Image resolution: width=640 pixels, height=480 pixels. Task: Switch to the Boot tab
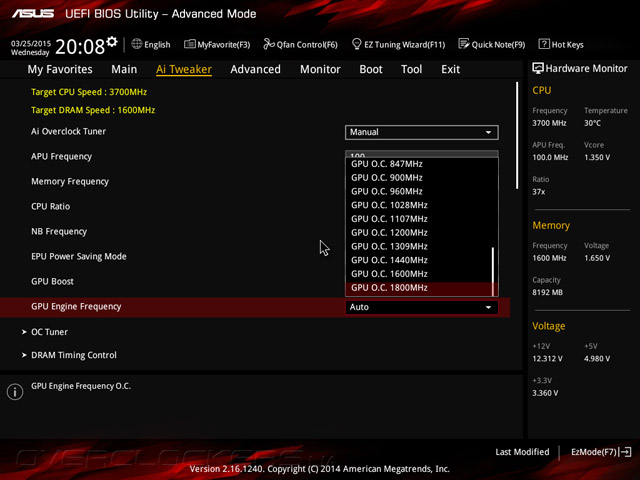pyautogui.click(x=371, y=69)
